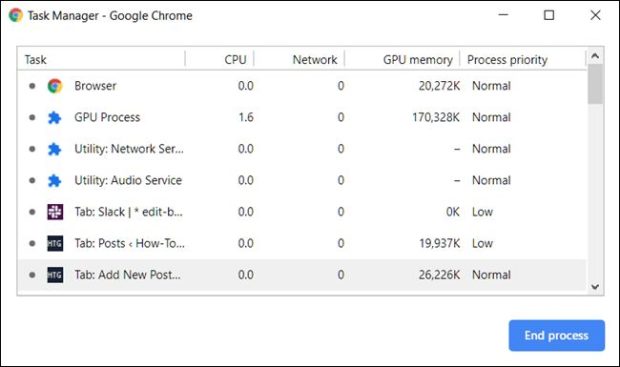Maximize the Task Manager window
This screenshot has width=620, height=367.
coord(549,15)
